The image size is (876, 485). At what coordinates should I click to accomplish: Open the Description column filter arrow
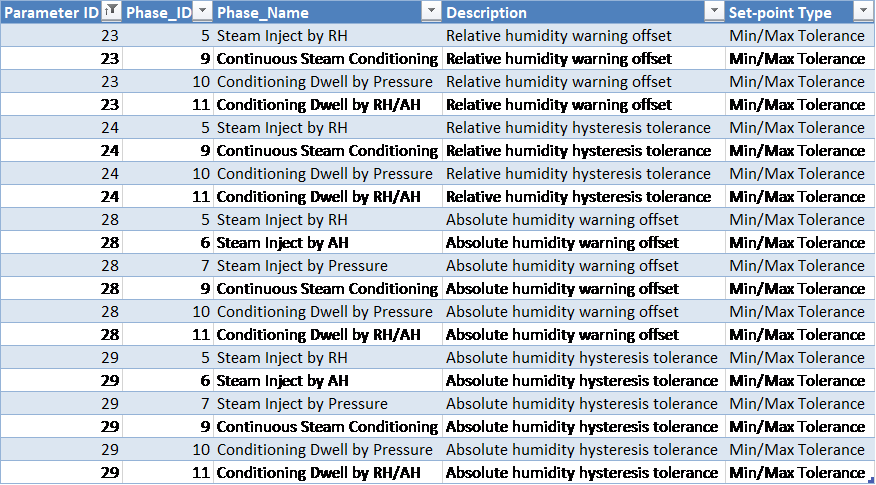pos(715,12)
